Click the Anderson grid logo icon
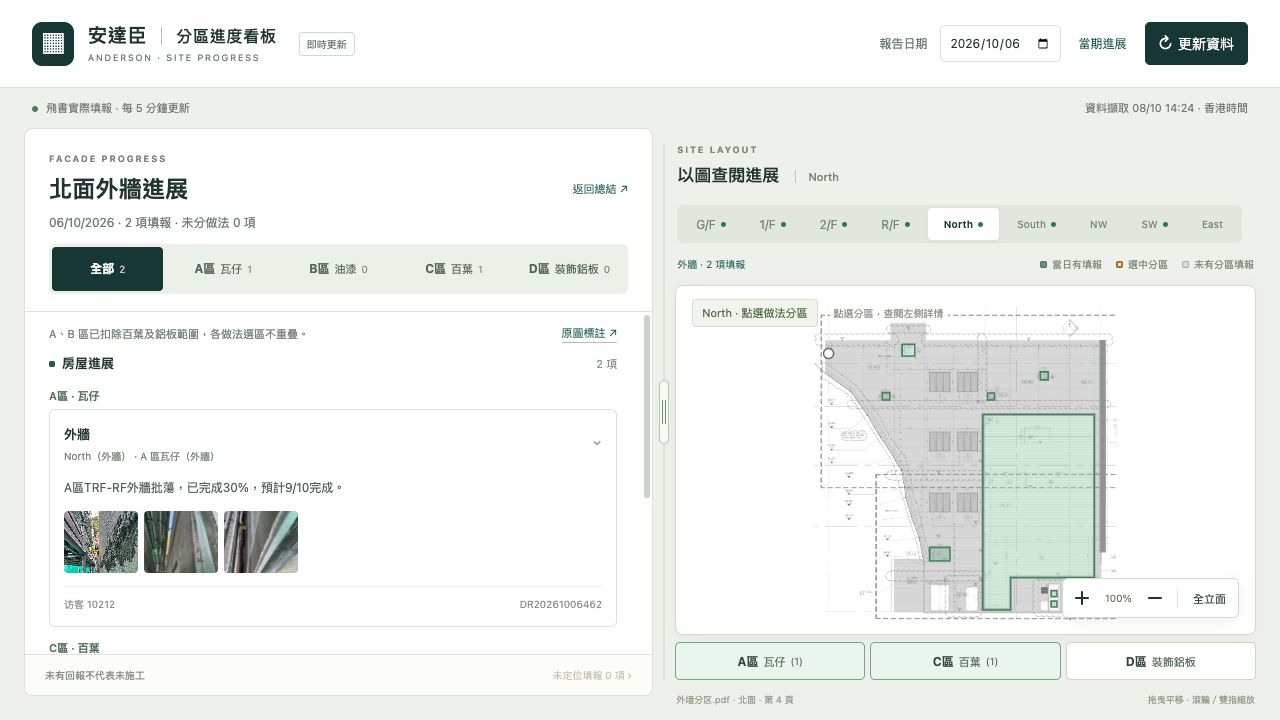This screenshot has width=1280, height=720. 53,44
